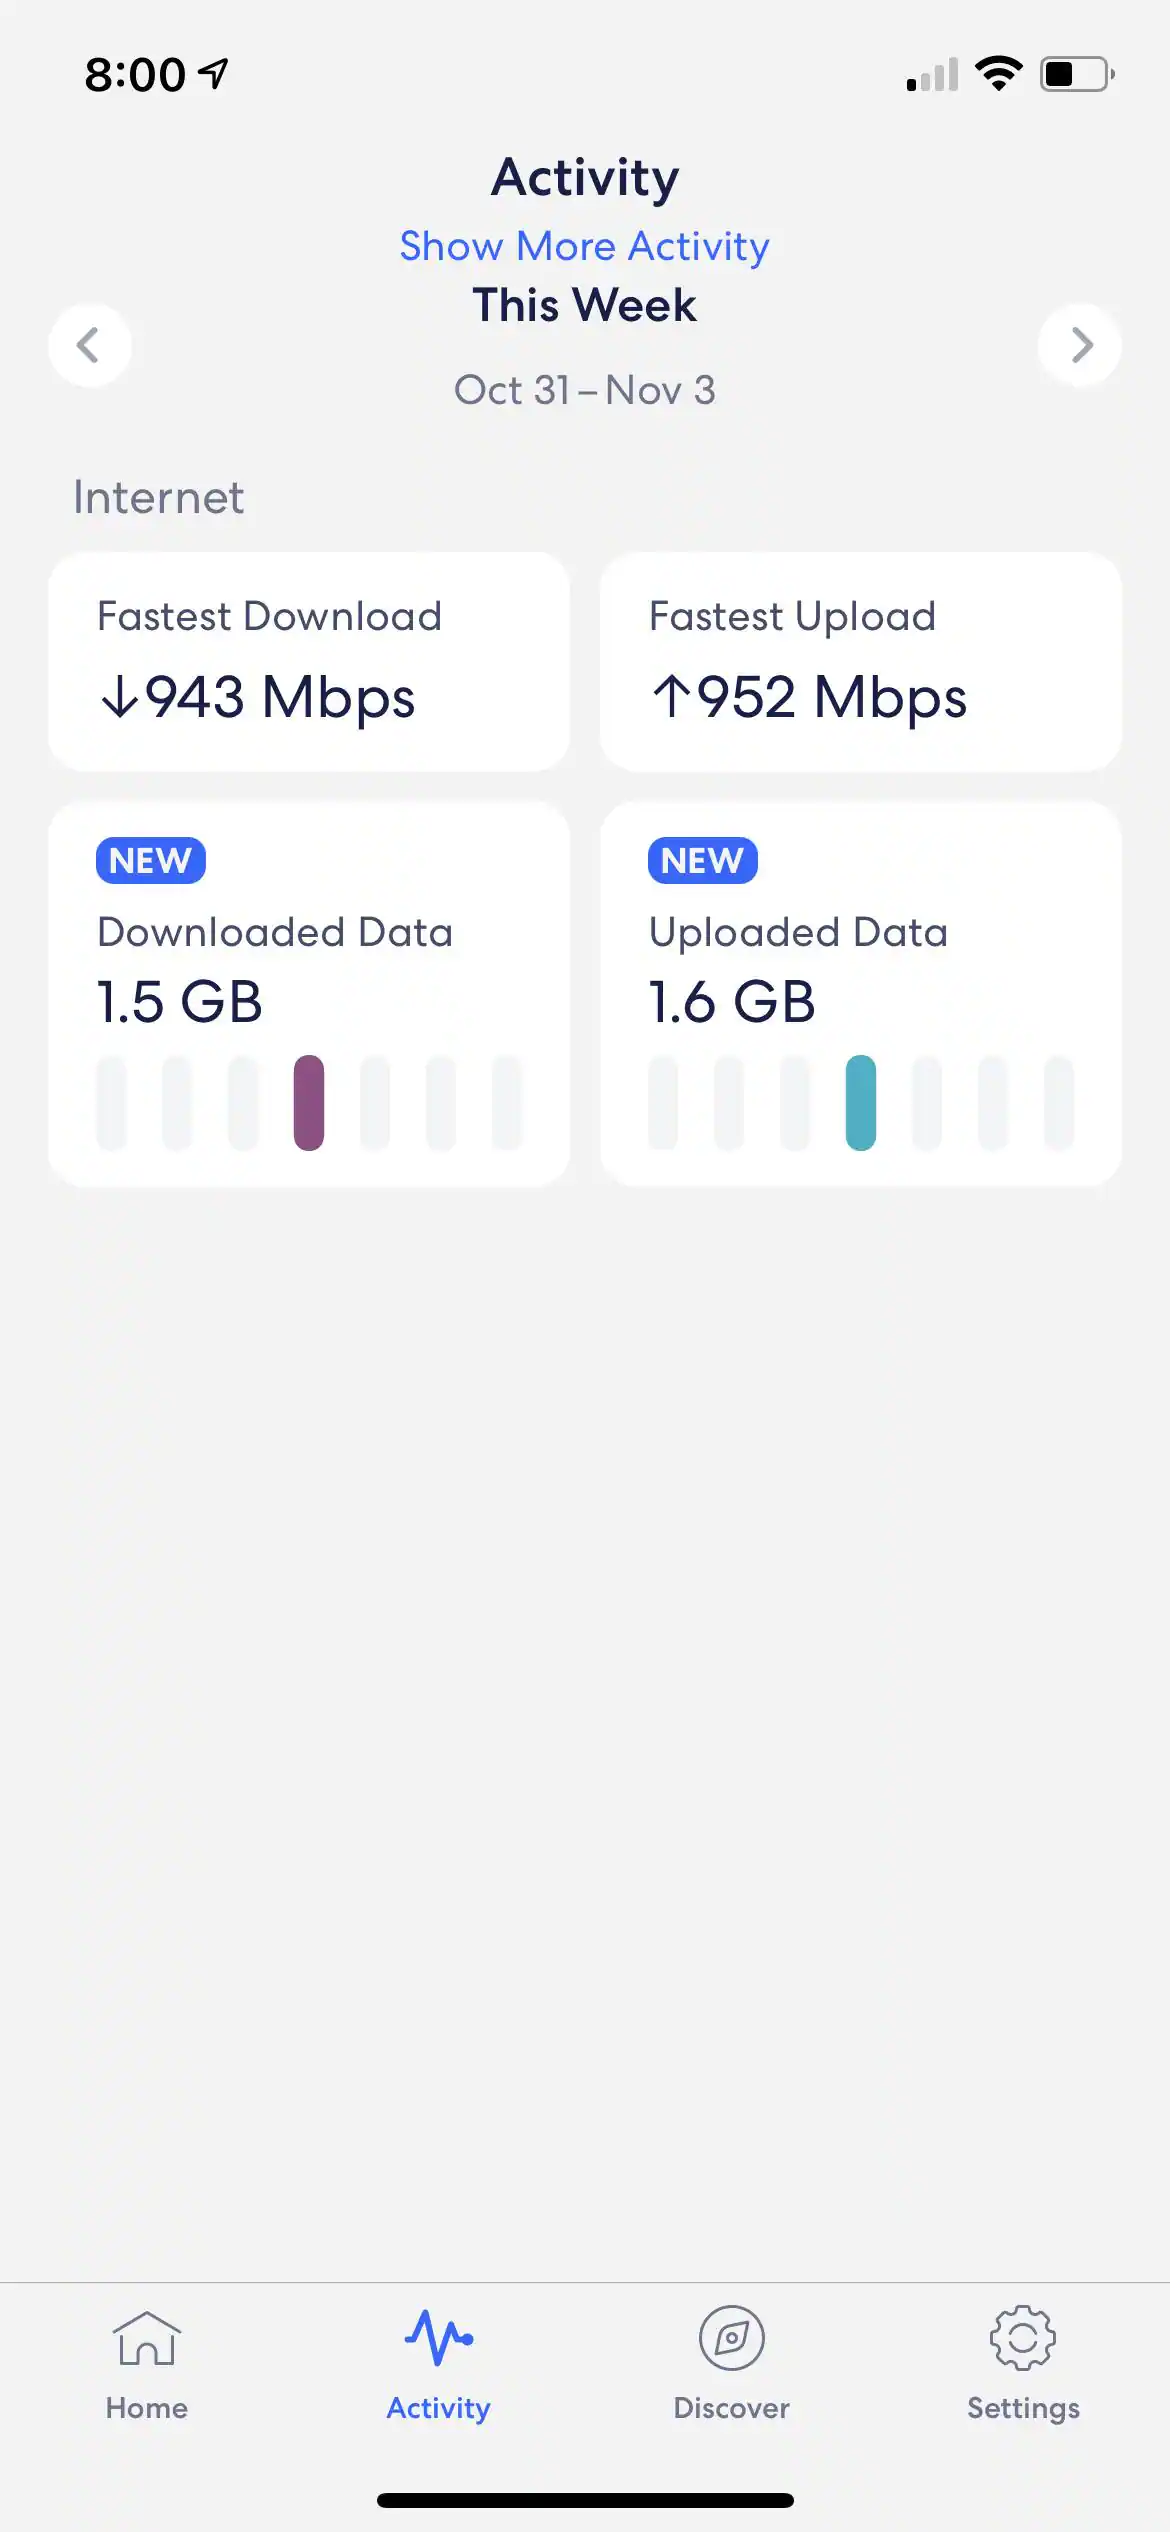Open the Settings gear icon

pyautogui.click(x=1023, y=2338)
